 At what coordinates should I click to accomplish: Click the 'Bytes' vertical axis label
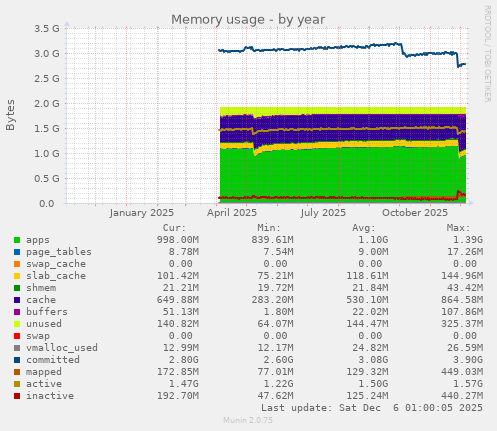click(10, 115)
